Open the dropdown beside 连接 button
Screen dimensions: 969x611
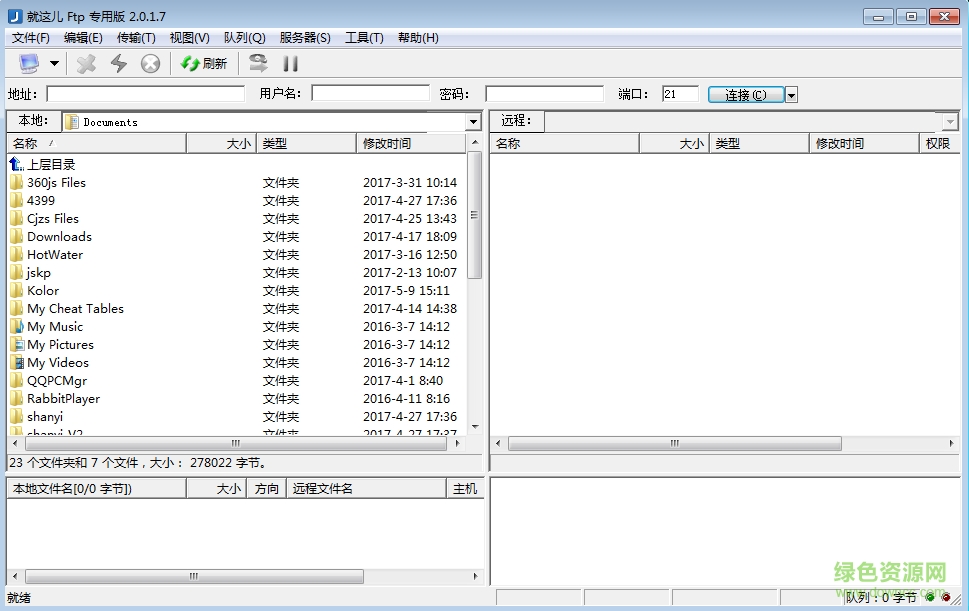point(789,93)
